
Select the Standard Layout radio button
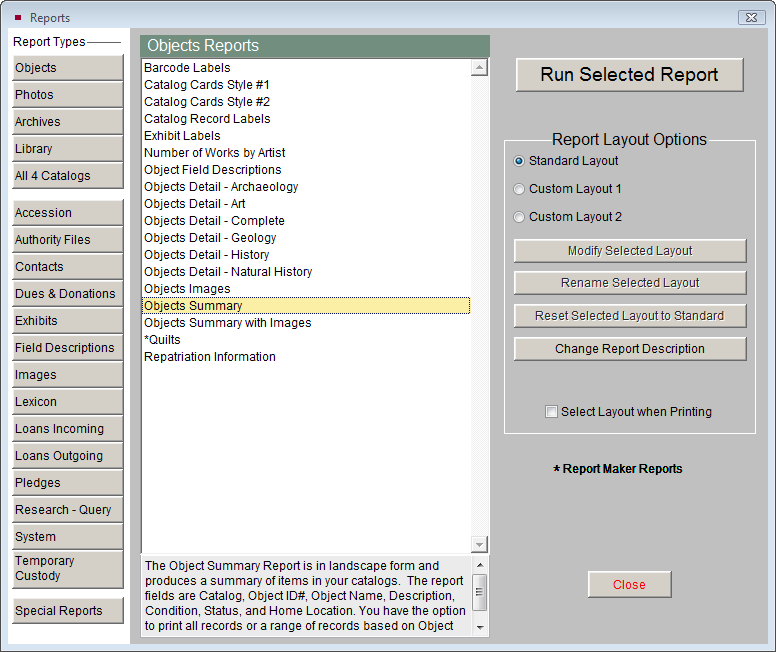(519, 161)
